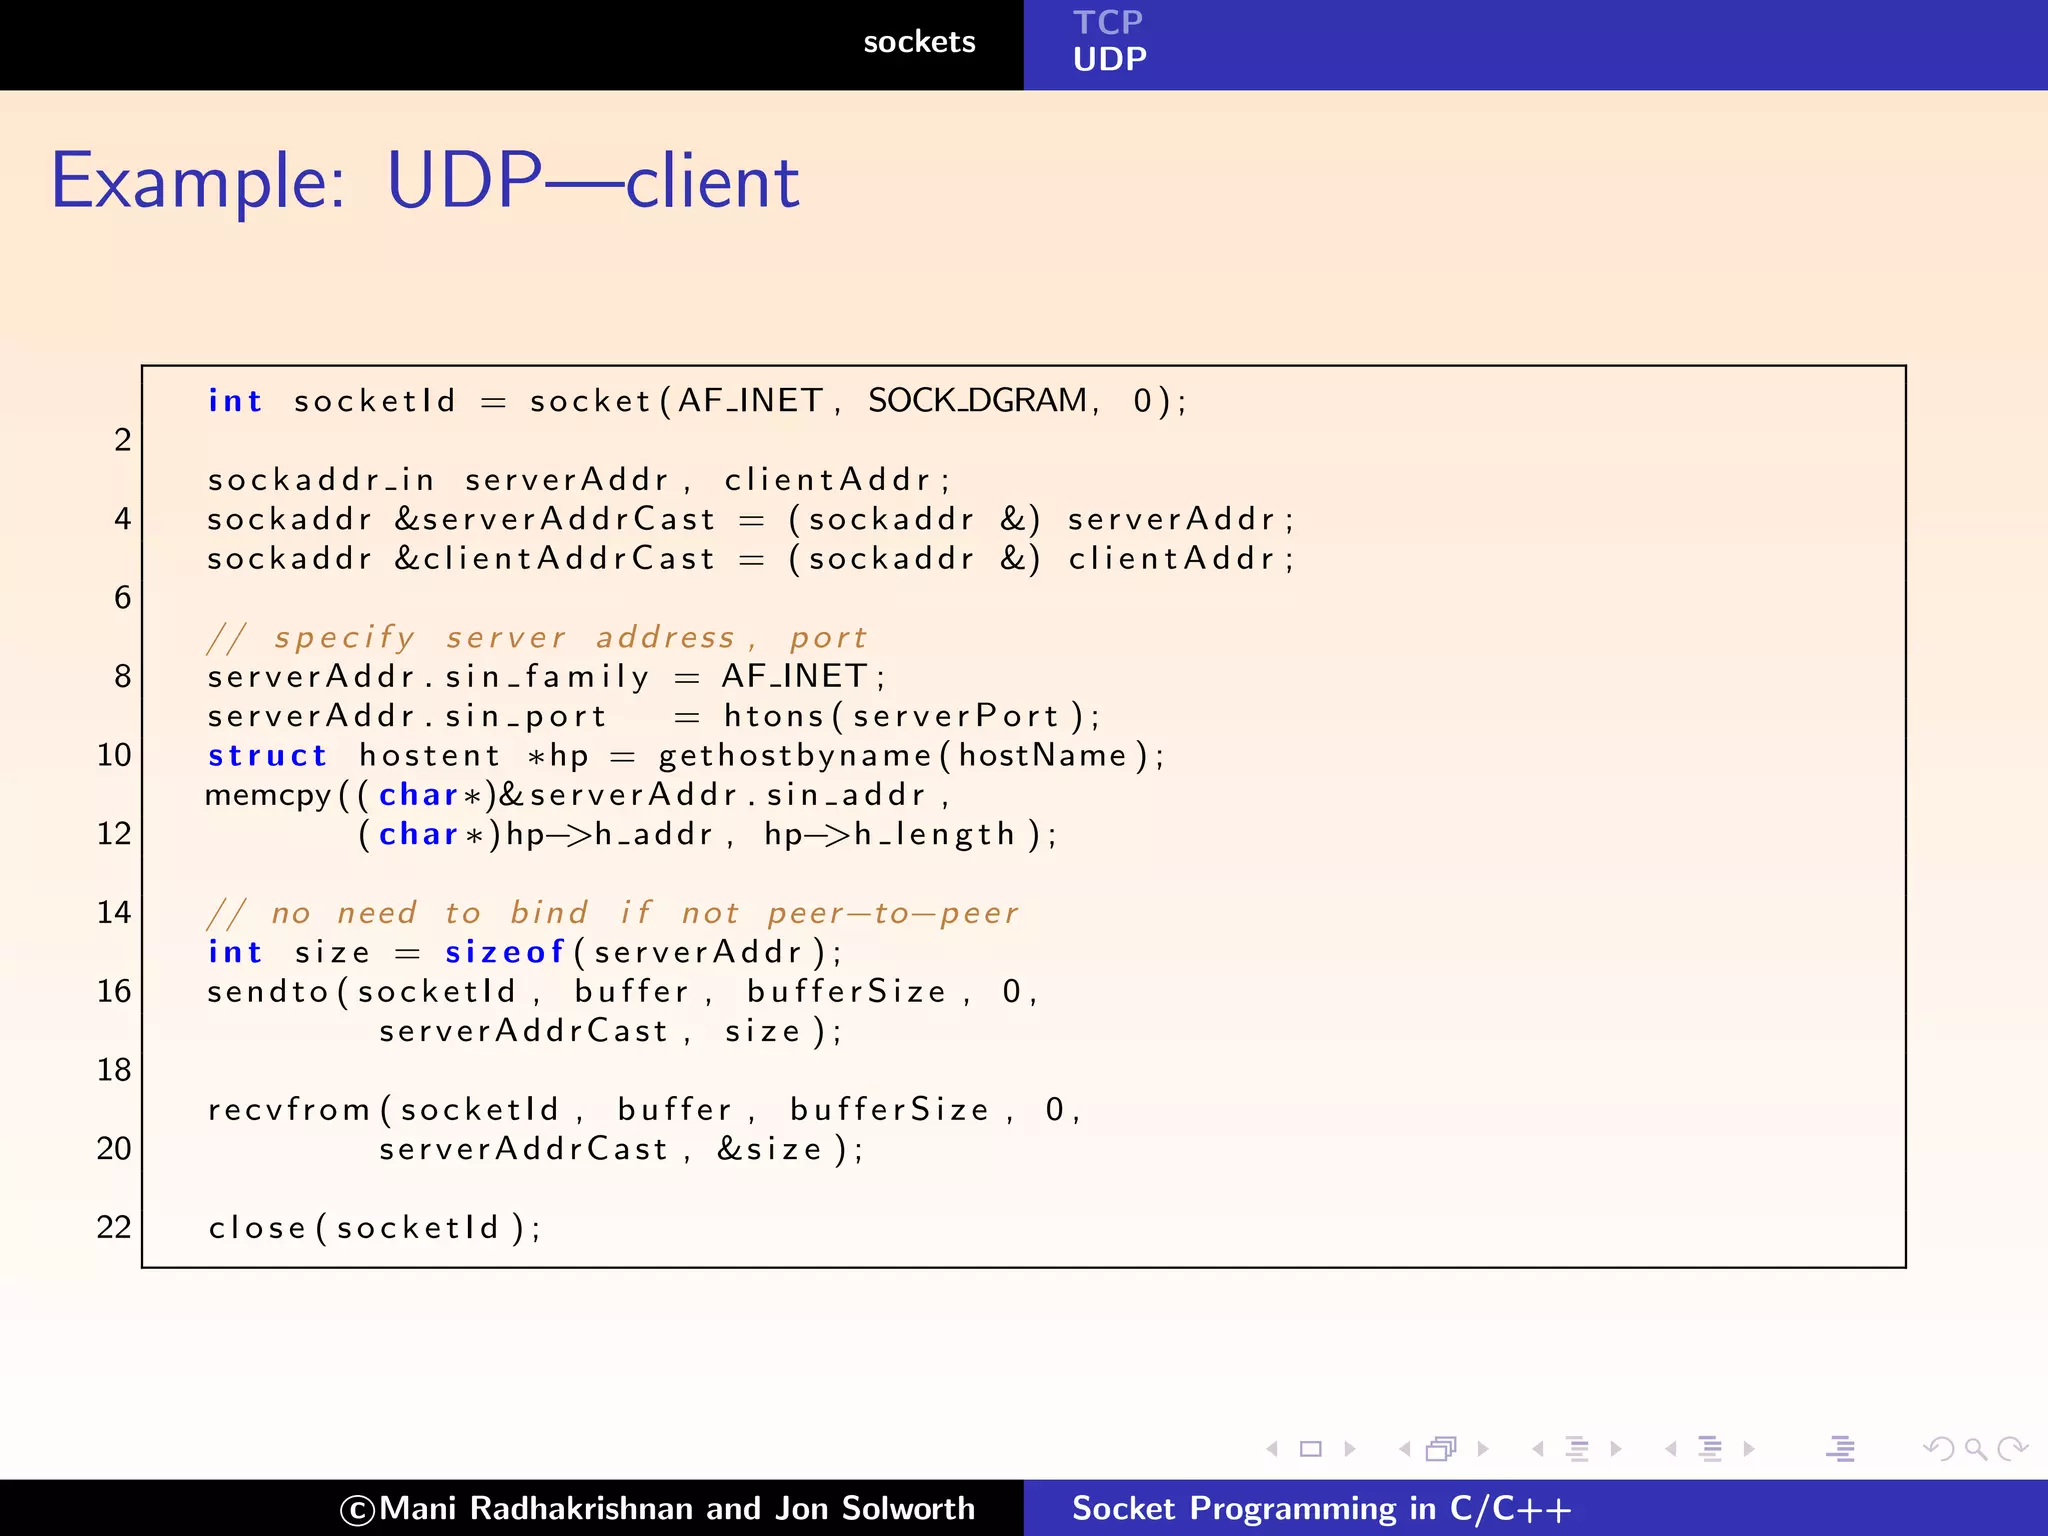The width and height of the screenshot is (2048, 1536).
Task: Go to previous section arrow
Action: click(1671, 1448)
